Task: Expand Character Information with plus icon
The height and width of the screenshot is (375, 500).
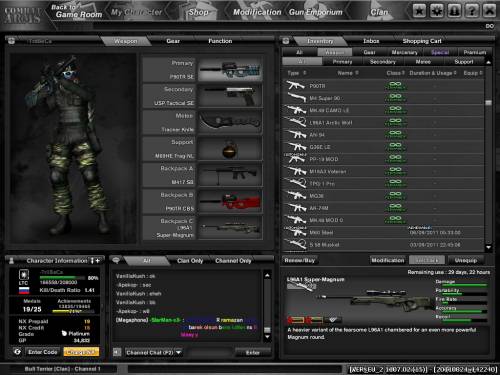Action: coord(97,260)
